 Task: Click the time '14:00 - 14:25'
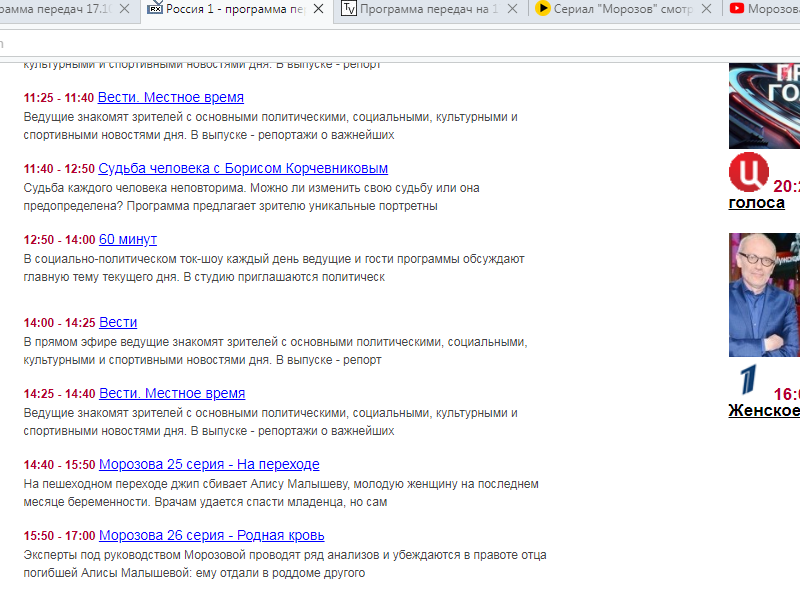(x=60, y=322)
